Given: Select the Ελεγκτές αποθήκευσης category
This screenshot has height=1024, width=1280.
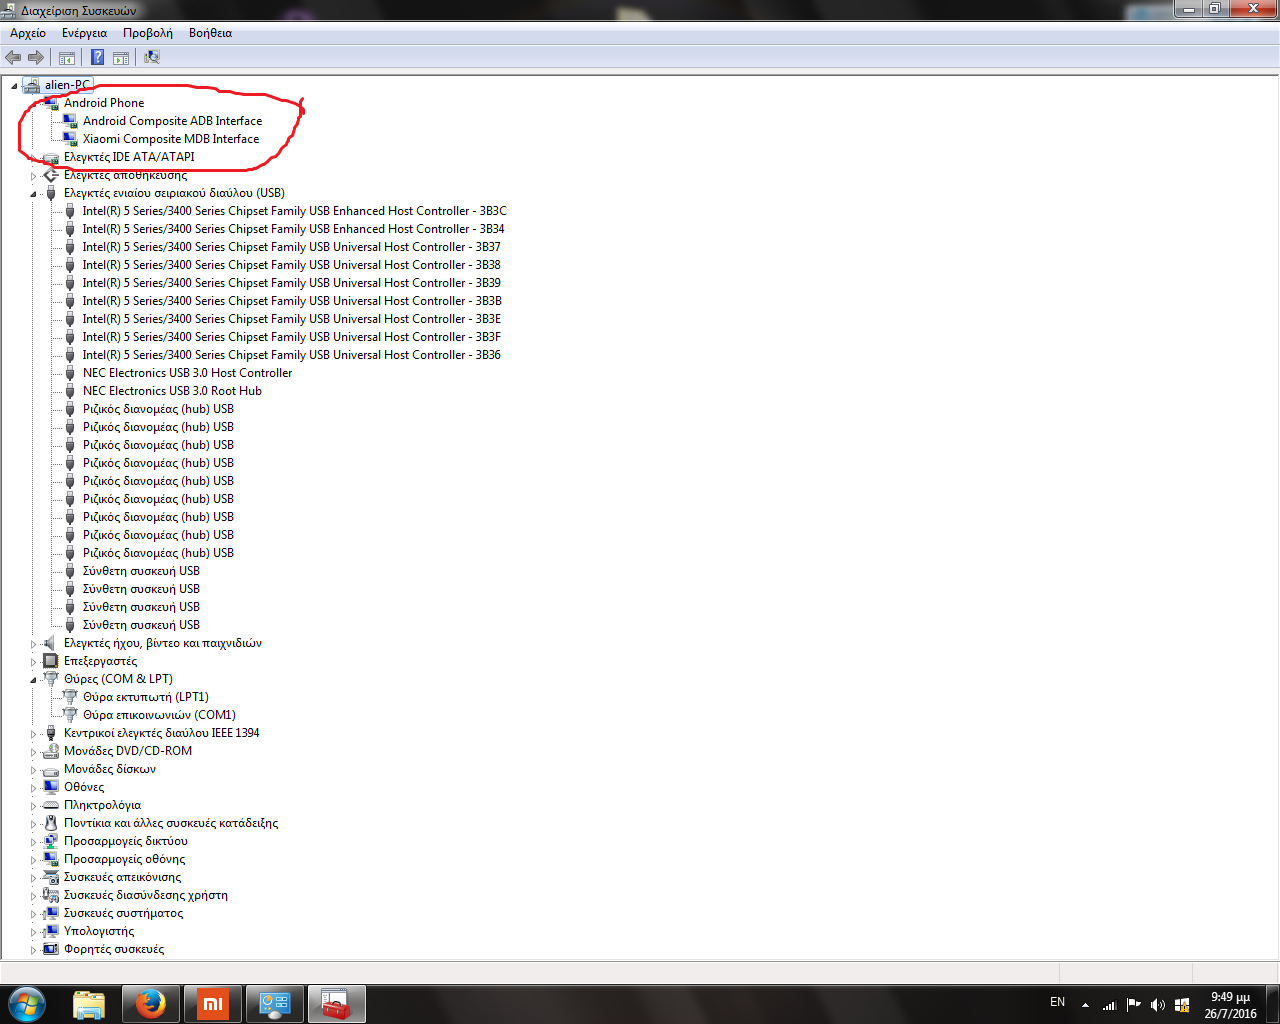Looking at the screenshot, I should [125, 175].
